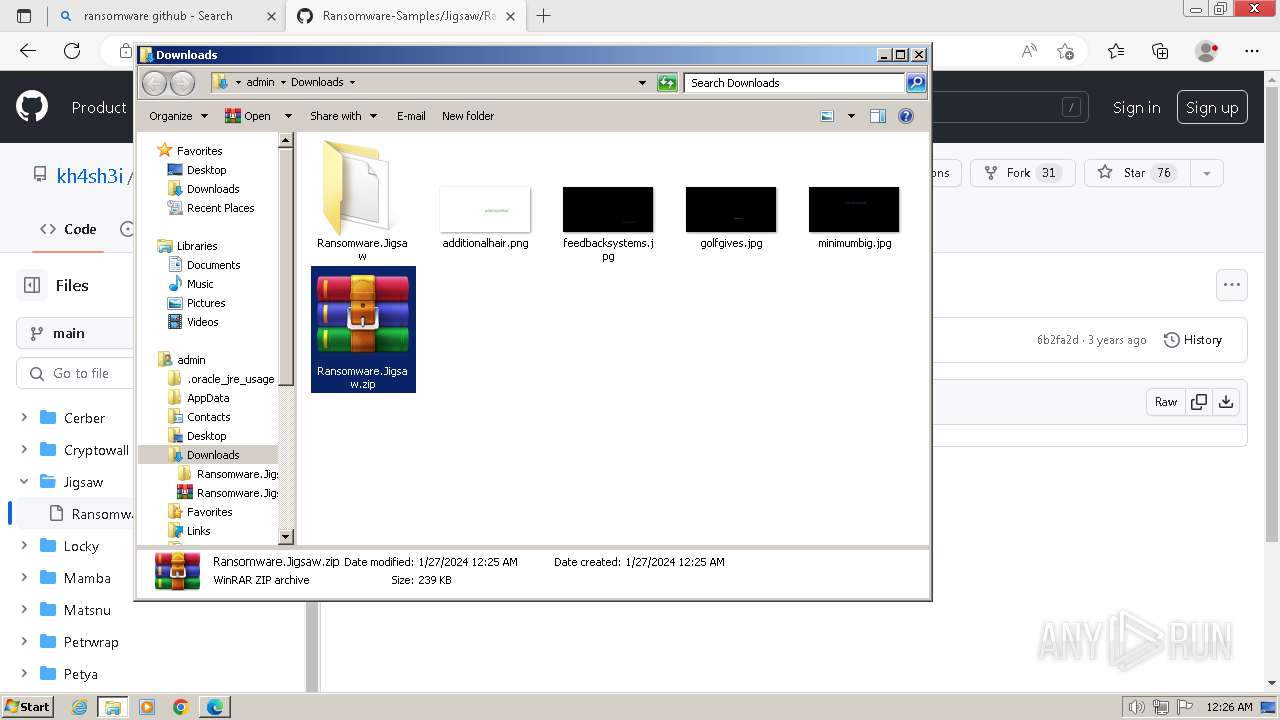The image size is (1280, 720).
Task: Open the Explorer help question mark icon
Action: coord(906,116)
